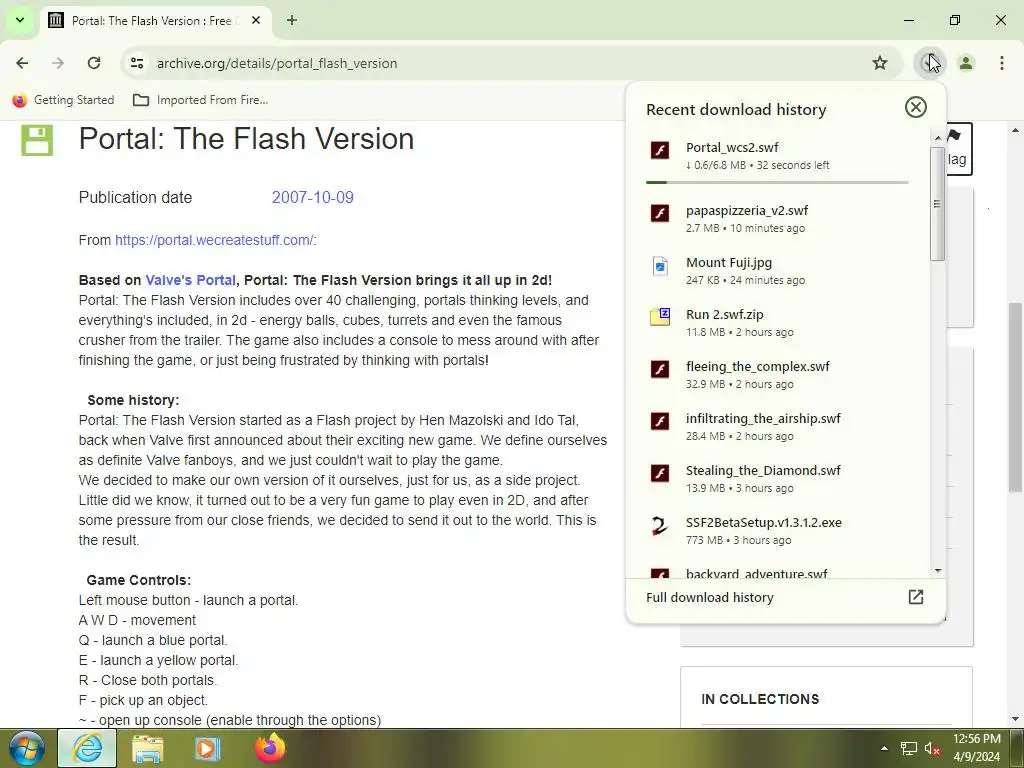Screen dimensions: 1024x768
Task: Click the browser back arrow
Action: pyautogui.click(x=22, y=63)
